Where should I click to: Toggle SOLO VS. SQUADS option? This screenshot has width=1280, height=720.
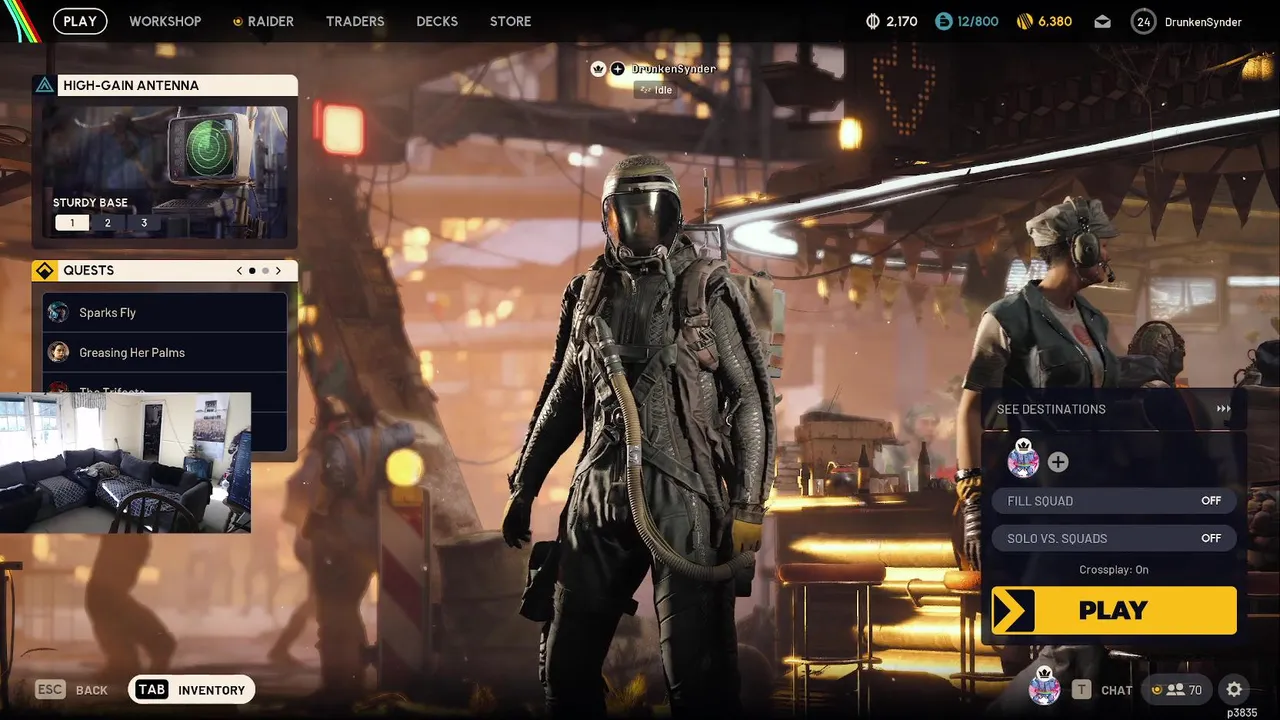tap(1114, 538)
